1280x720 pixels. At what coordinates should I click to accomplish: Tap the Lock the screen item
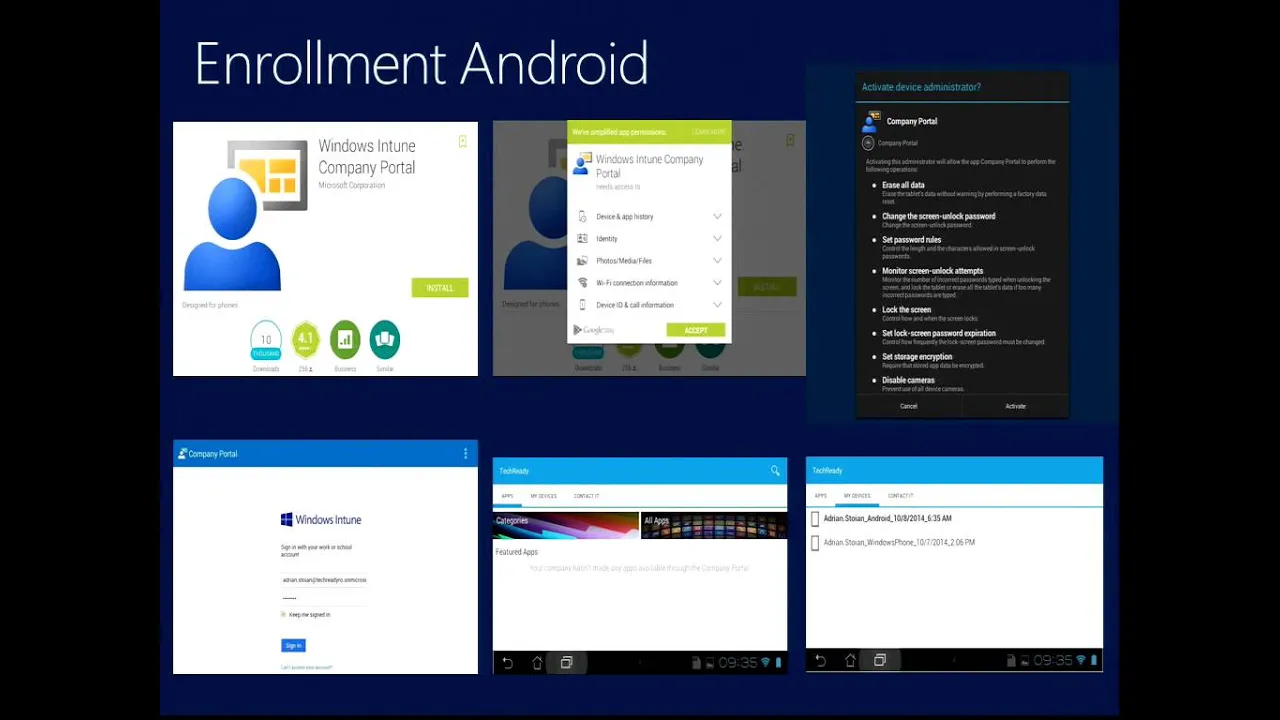906,310
